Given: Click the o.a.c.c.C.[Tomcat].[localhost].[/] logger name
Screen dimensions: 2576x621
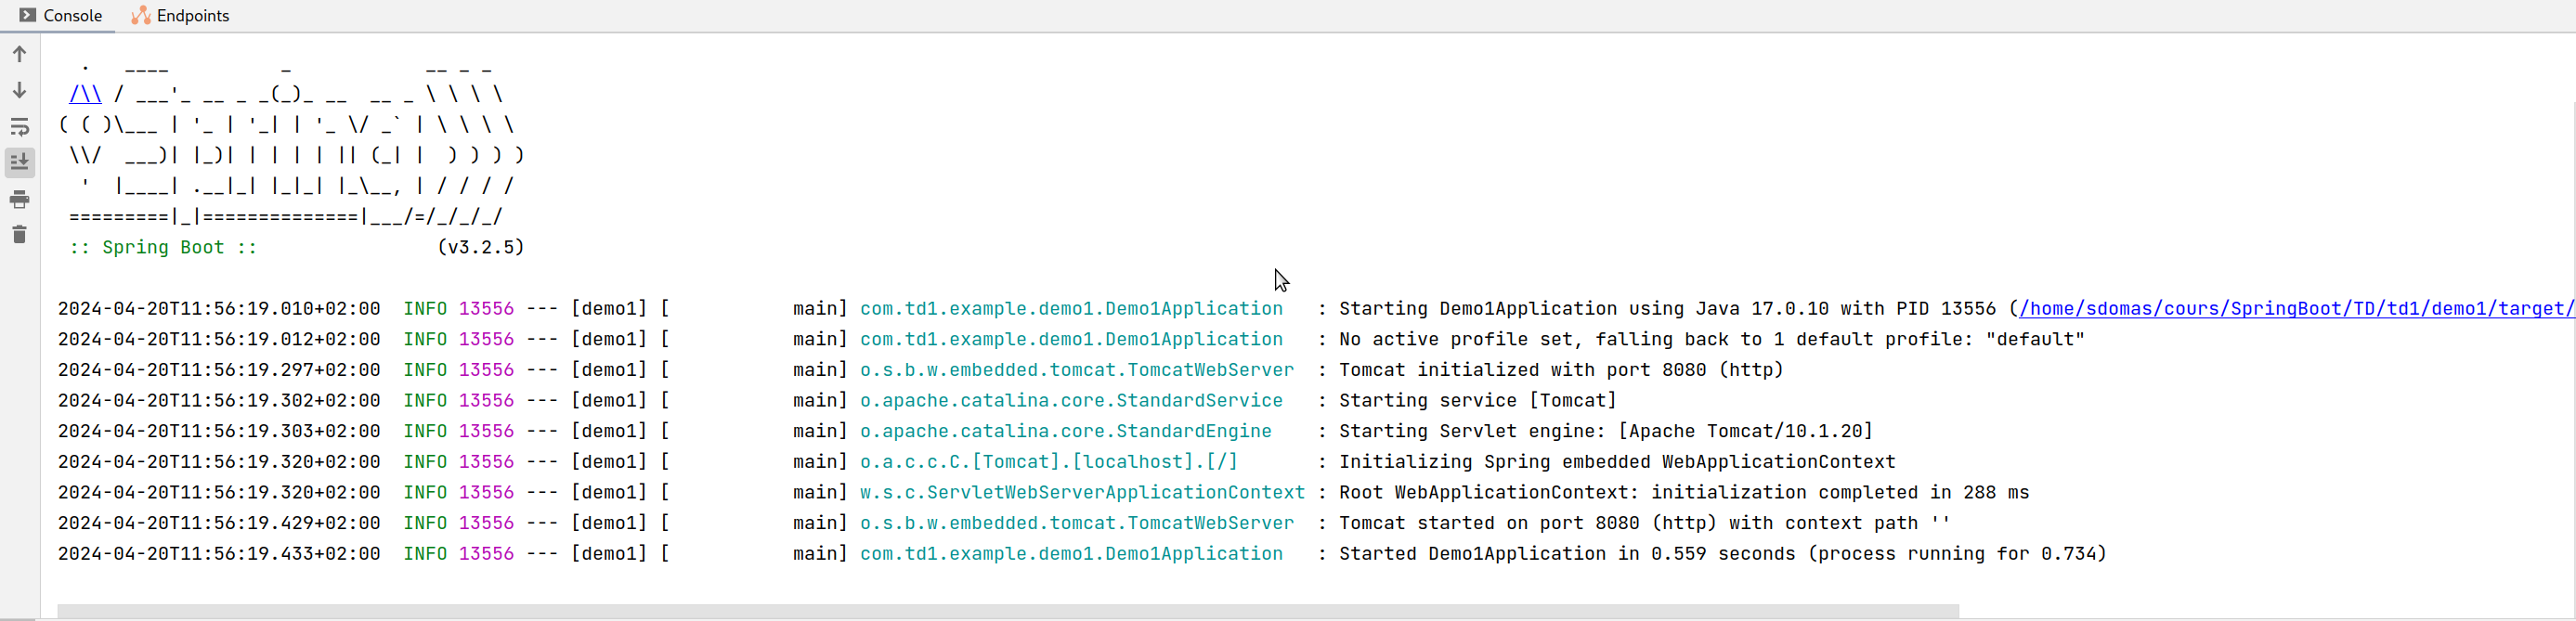Looking at the screenshot, I should (x=1048, y=462).
